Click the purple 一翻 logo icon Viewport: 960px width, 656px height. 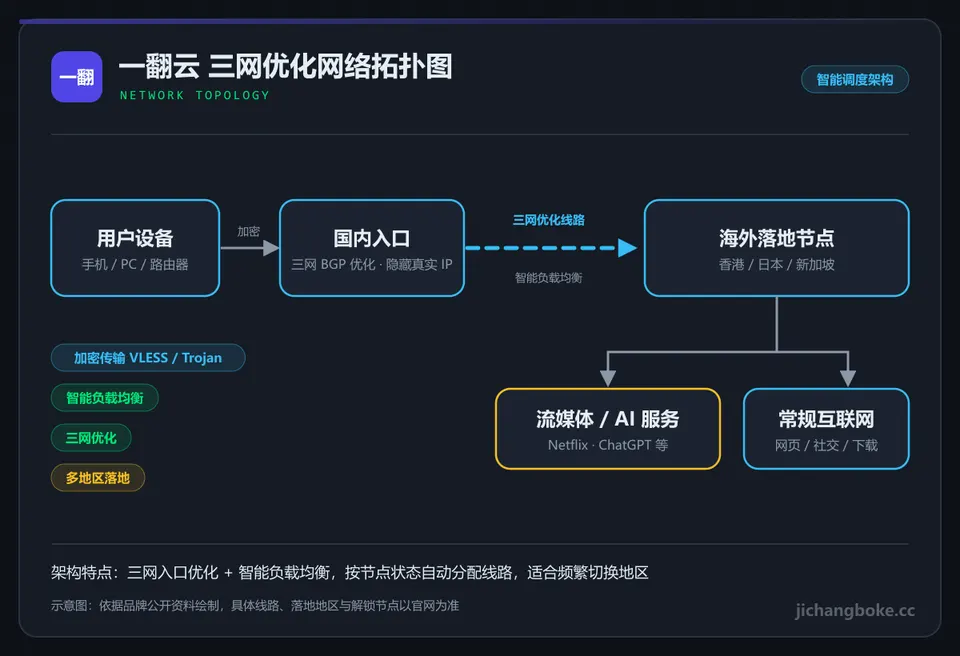pos(77,77)
